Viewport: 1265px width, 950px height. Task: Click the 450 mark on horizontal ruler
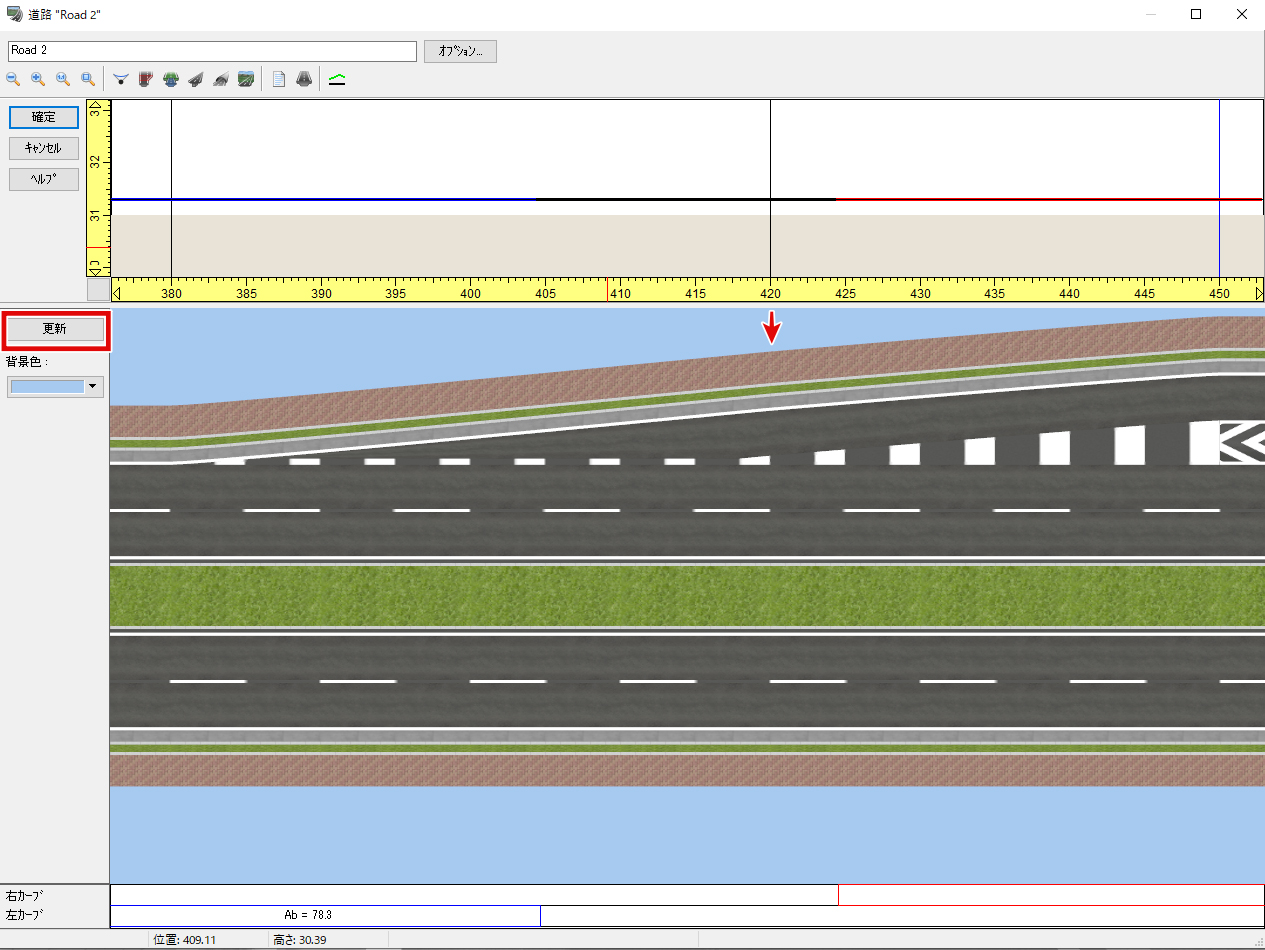(1219, 294)
